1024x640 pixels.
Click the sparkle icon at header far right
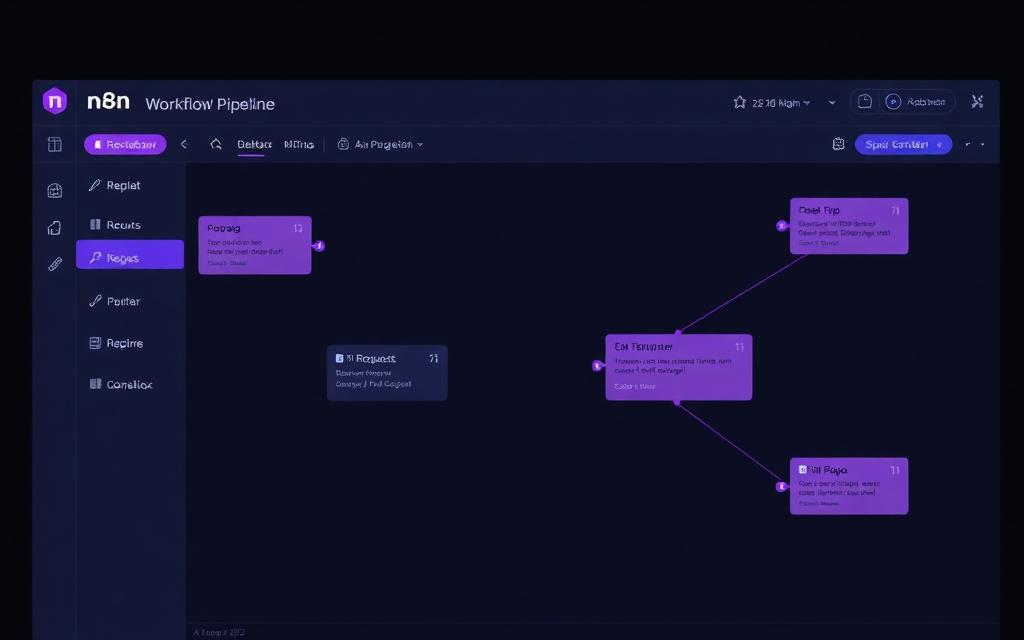pos(977,101)
